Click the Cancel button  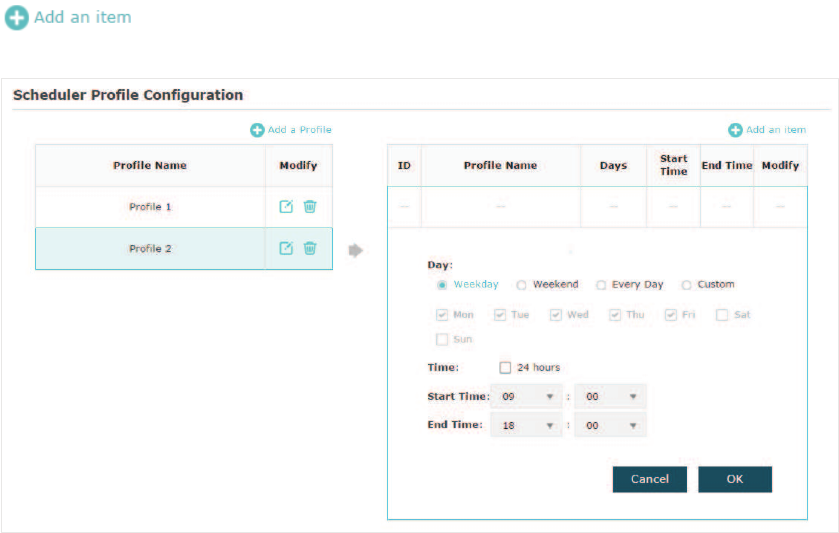tap(650, 479)
